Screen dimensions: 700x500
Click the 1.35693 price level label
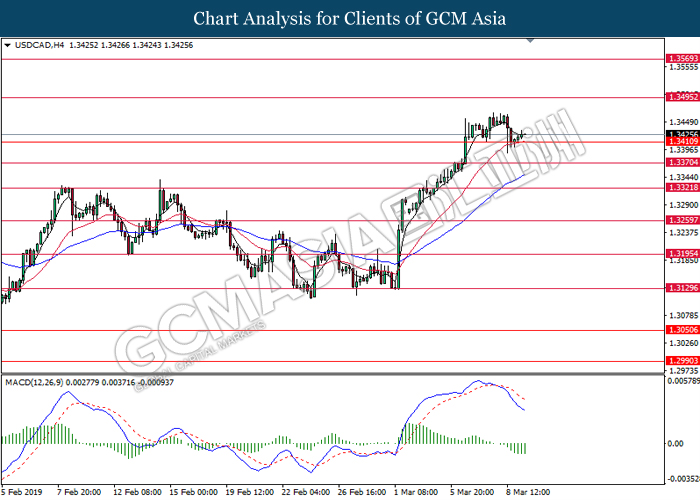tap(683, 58)
